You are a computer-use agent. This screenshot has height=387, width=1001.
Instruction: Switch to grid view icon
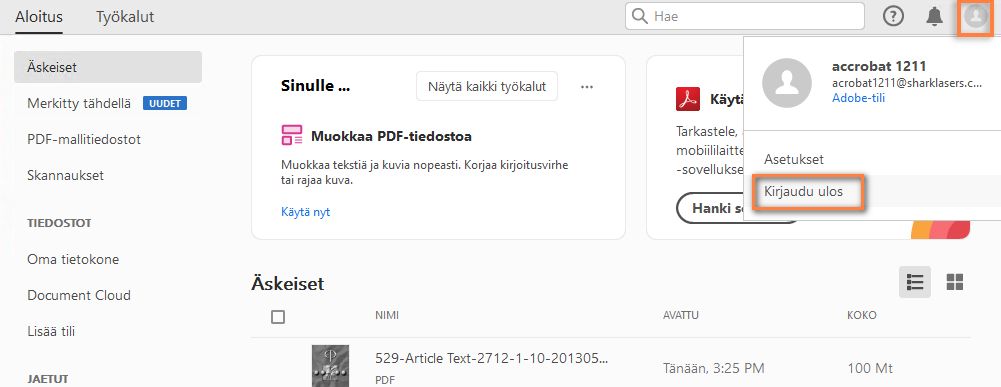(955, 282)
